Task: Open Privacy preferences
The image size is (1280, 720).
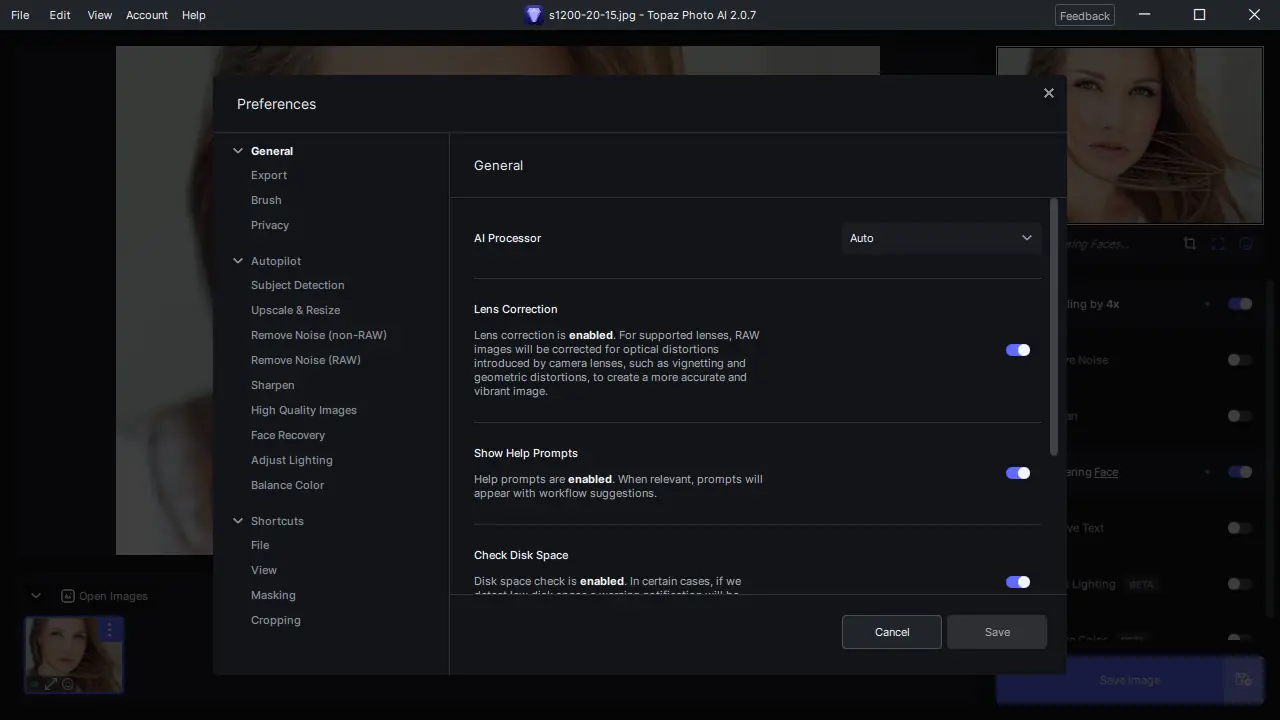Action: [270, 225]
